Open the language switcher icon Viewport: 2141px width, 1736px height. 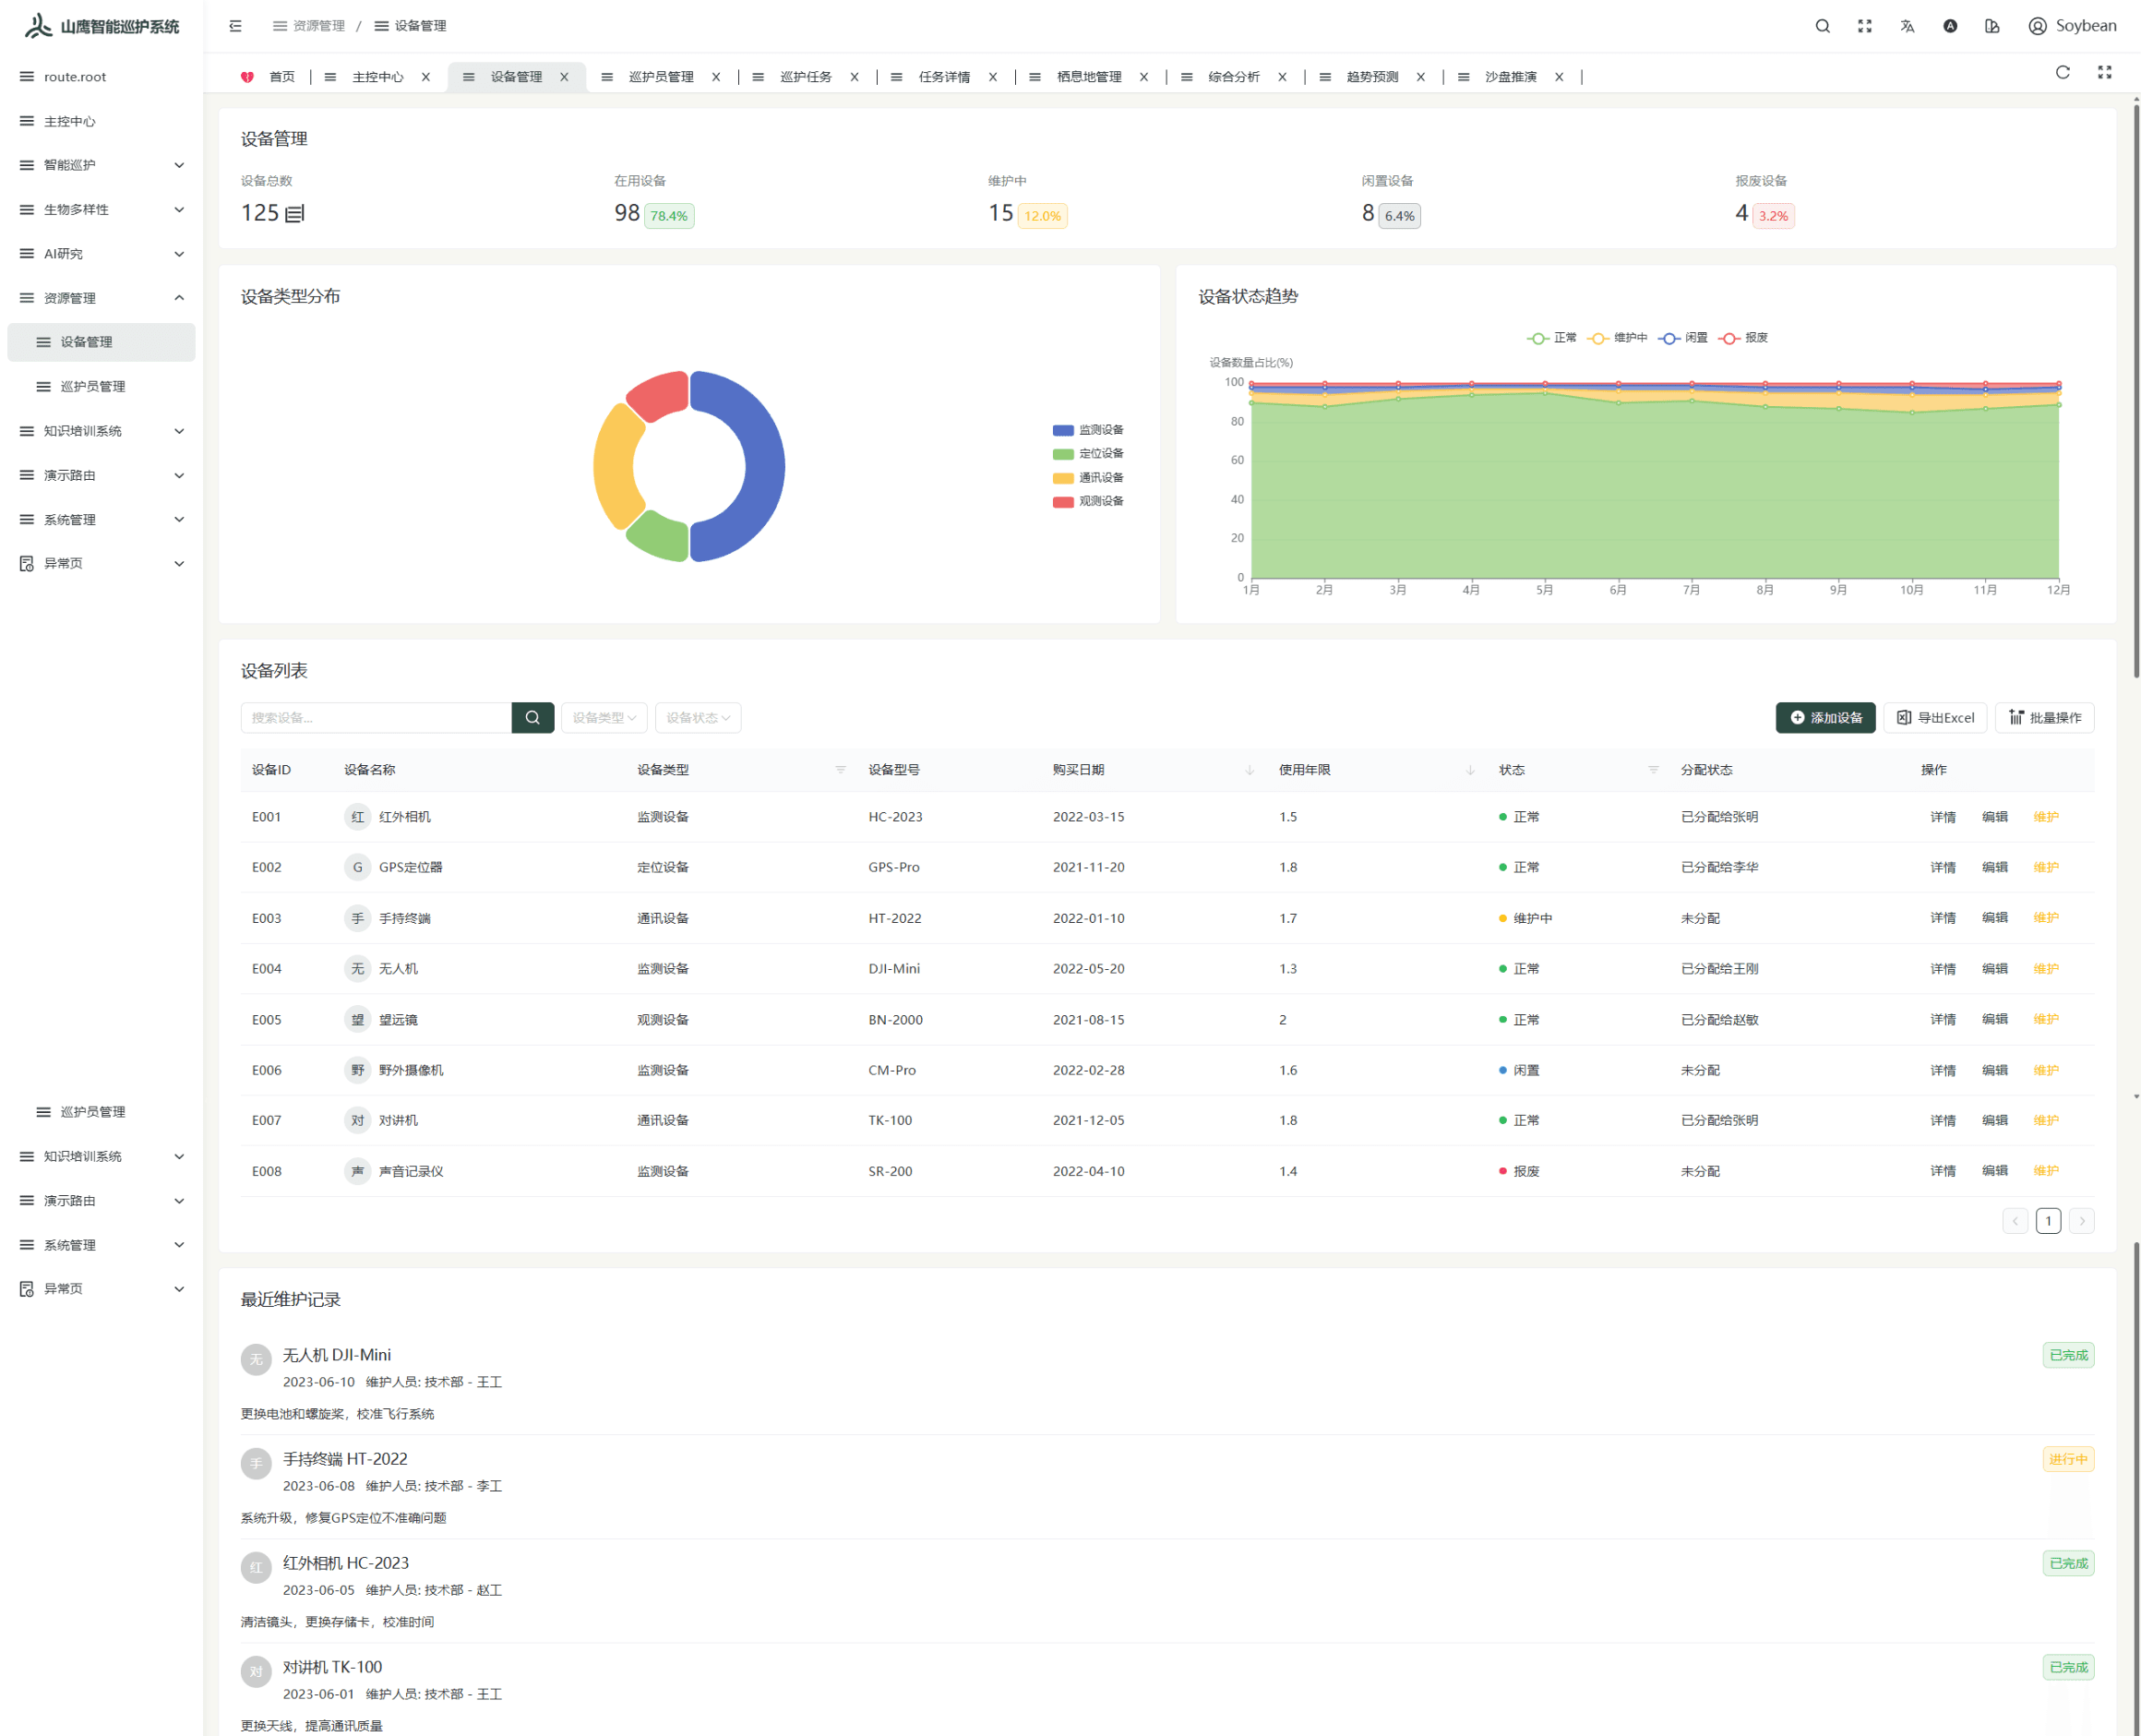[x=1907, y=26]
